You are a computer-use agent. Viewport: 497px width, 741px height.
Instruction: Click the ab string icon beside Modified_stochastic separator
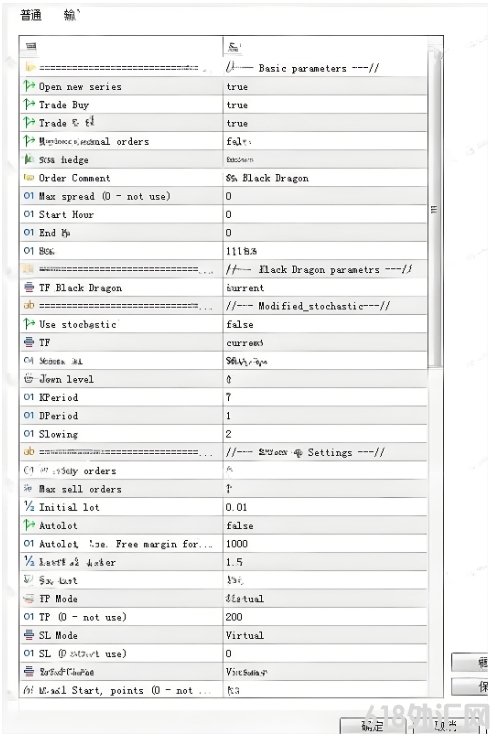tap(29, 306)
